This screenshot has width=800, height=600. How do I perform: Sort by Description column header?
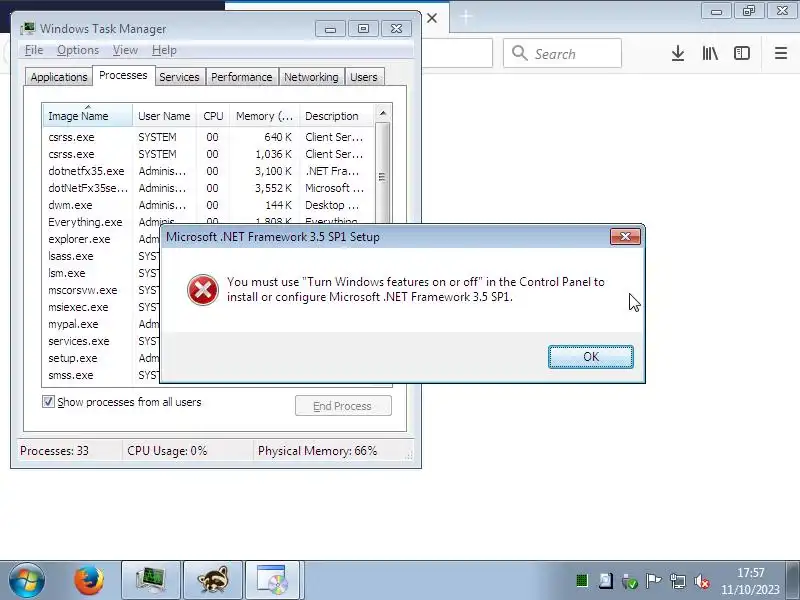point(337,116)
